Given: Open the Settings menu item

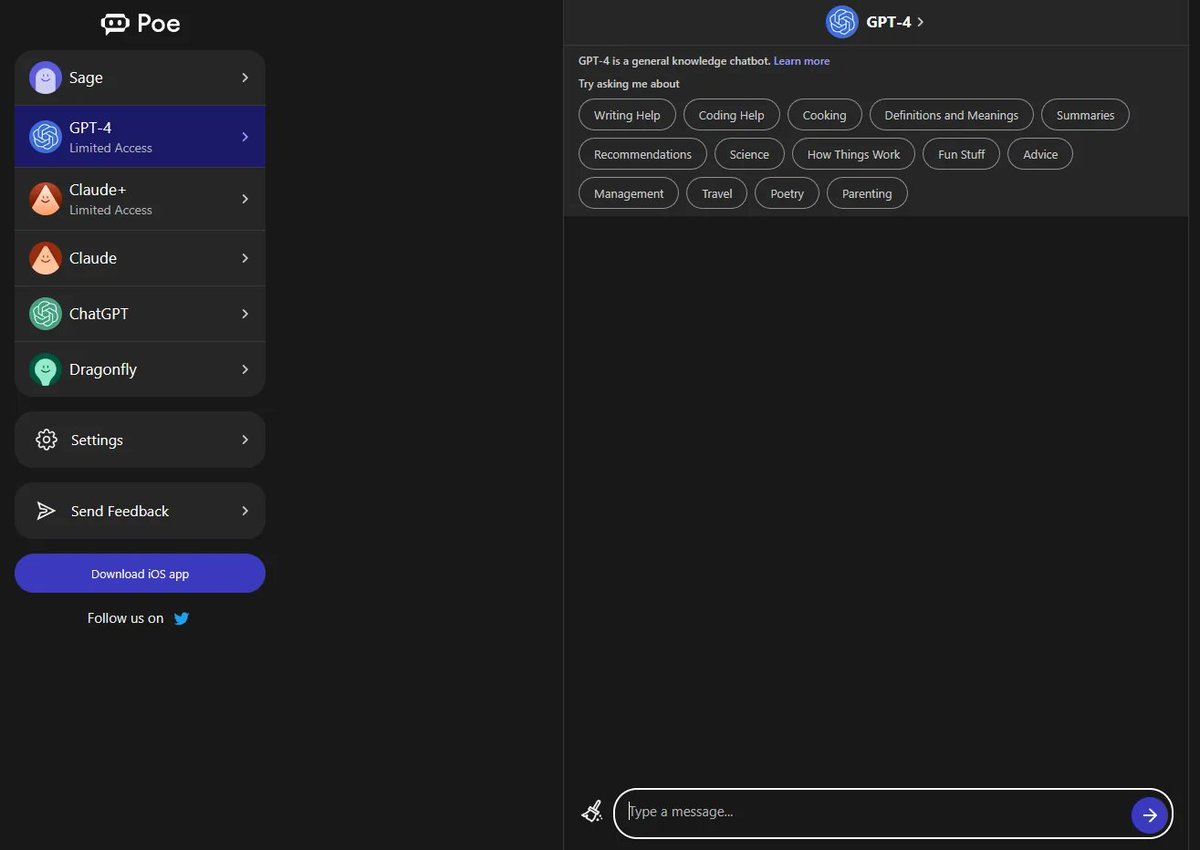Looking at the screenshot, I should click(140, 440).
